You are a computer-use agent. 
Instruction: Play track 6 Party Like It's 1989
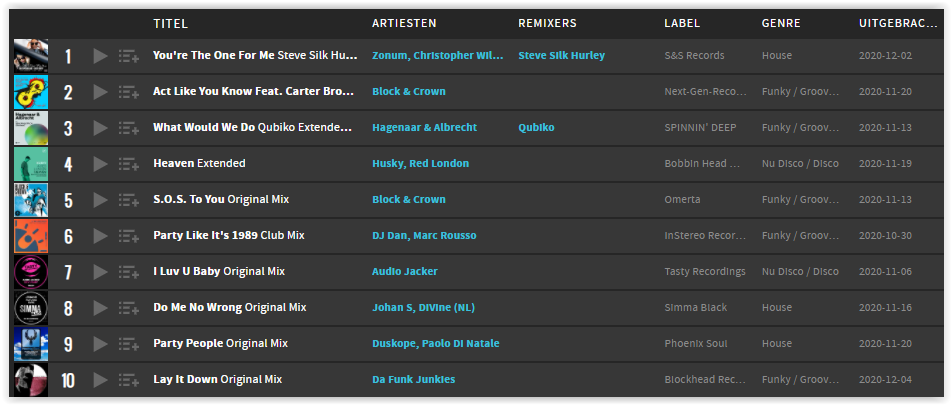[x=101, y=236]
